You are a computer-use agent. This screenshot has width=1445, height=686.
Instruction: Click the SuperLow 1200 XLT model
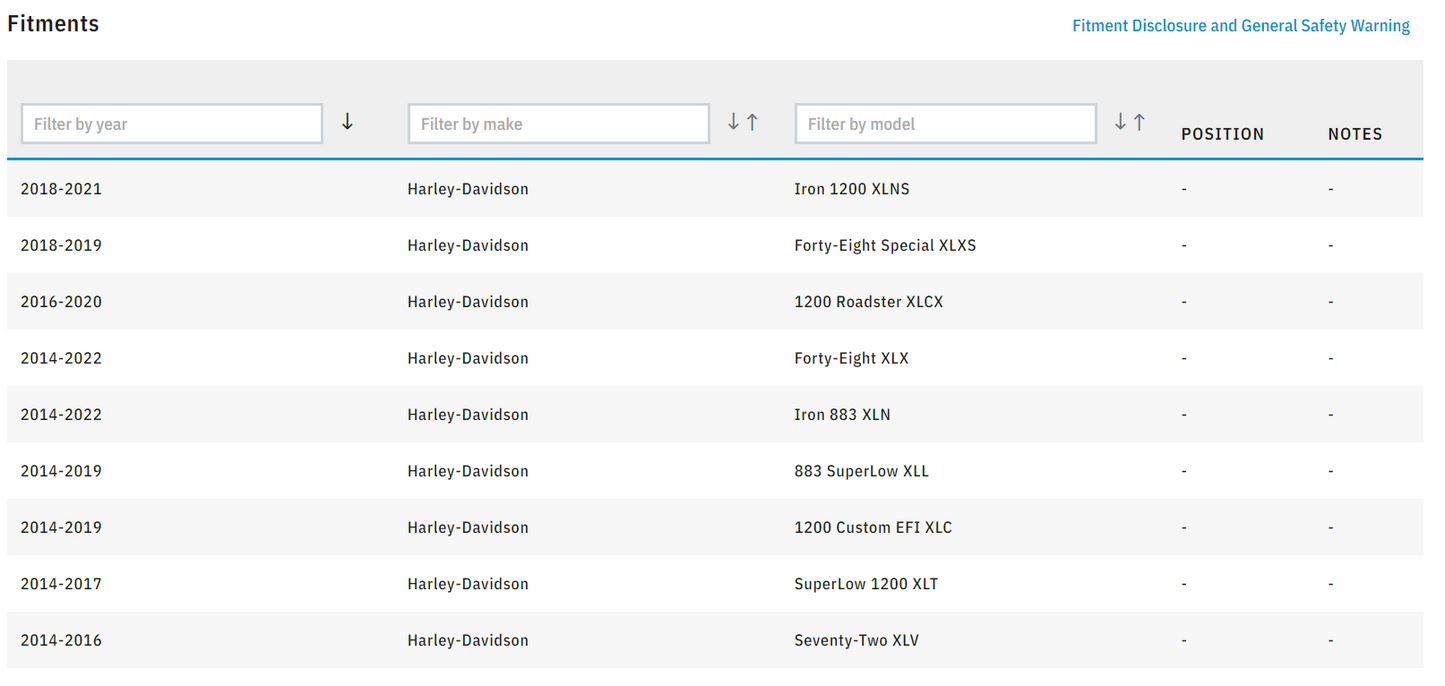click(865, 584)
